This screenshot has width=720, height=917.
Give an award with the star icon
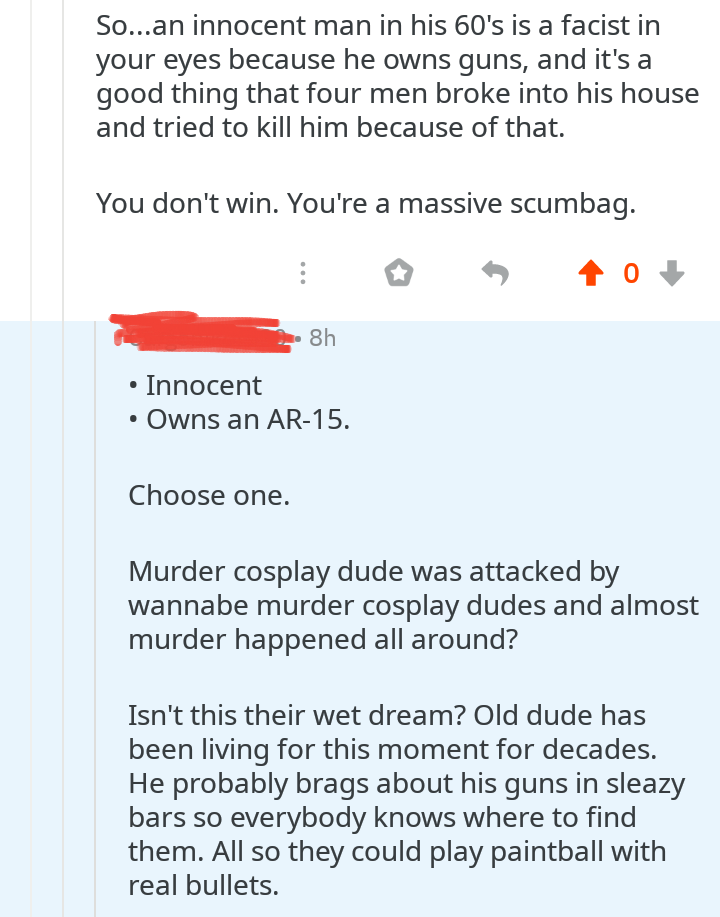point(398,273)
